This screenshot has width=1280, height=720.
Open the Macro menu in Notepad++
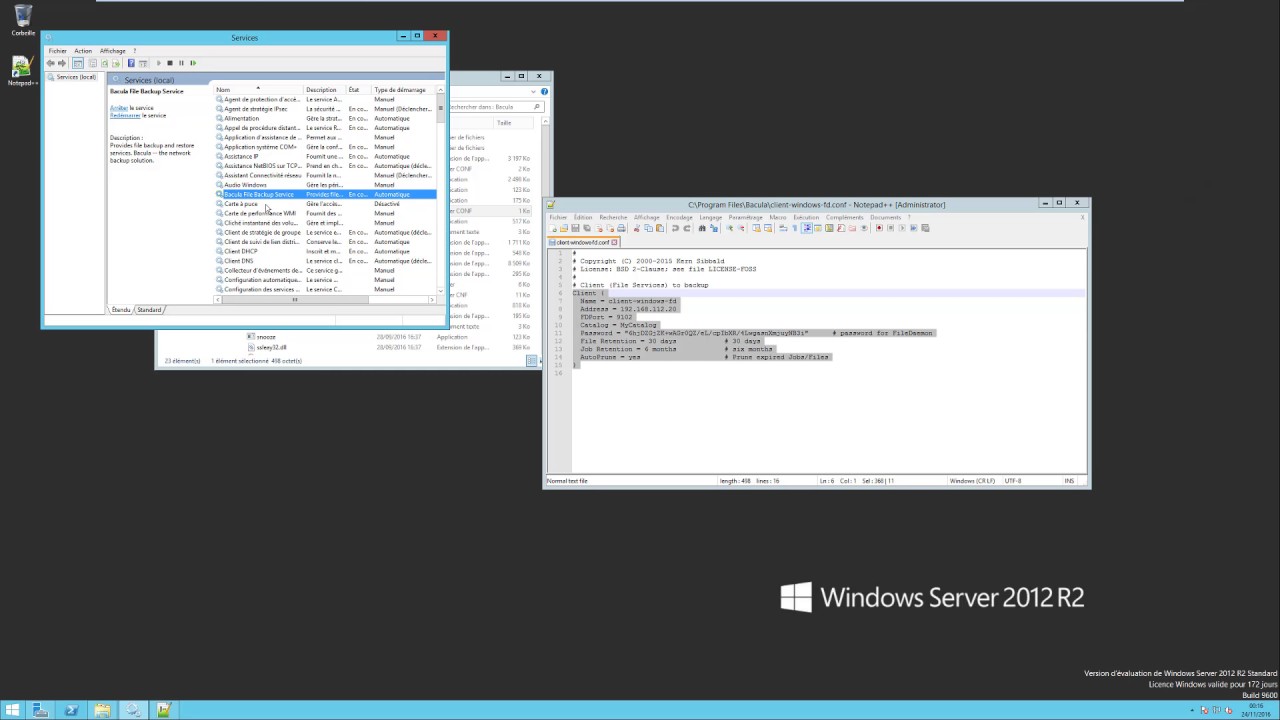(778, 217)
